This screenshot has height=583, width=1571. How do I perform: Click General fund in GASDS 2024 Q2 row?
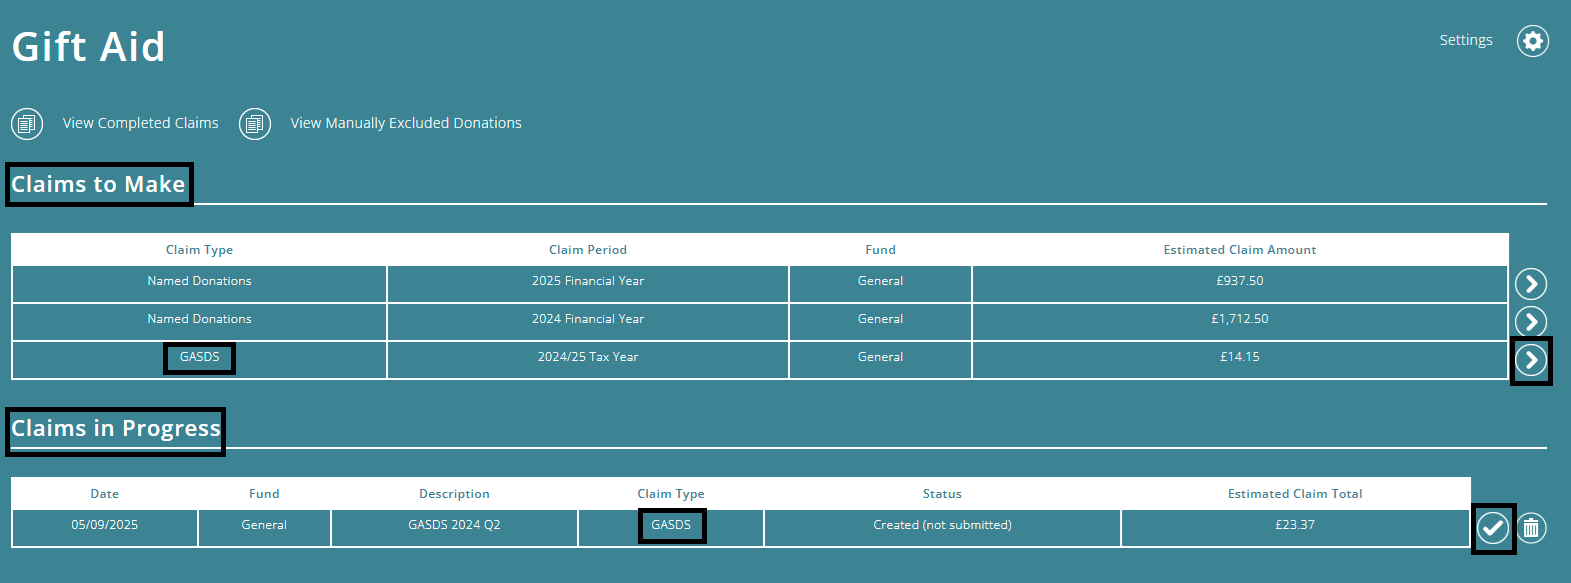click(264, 525)
